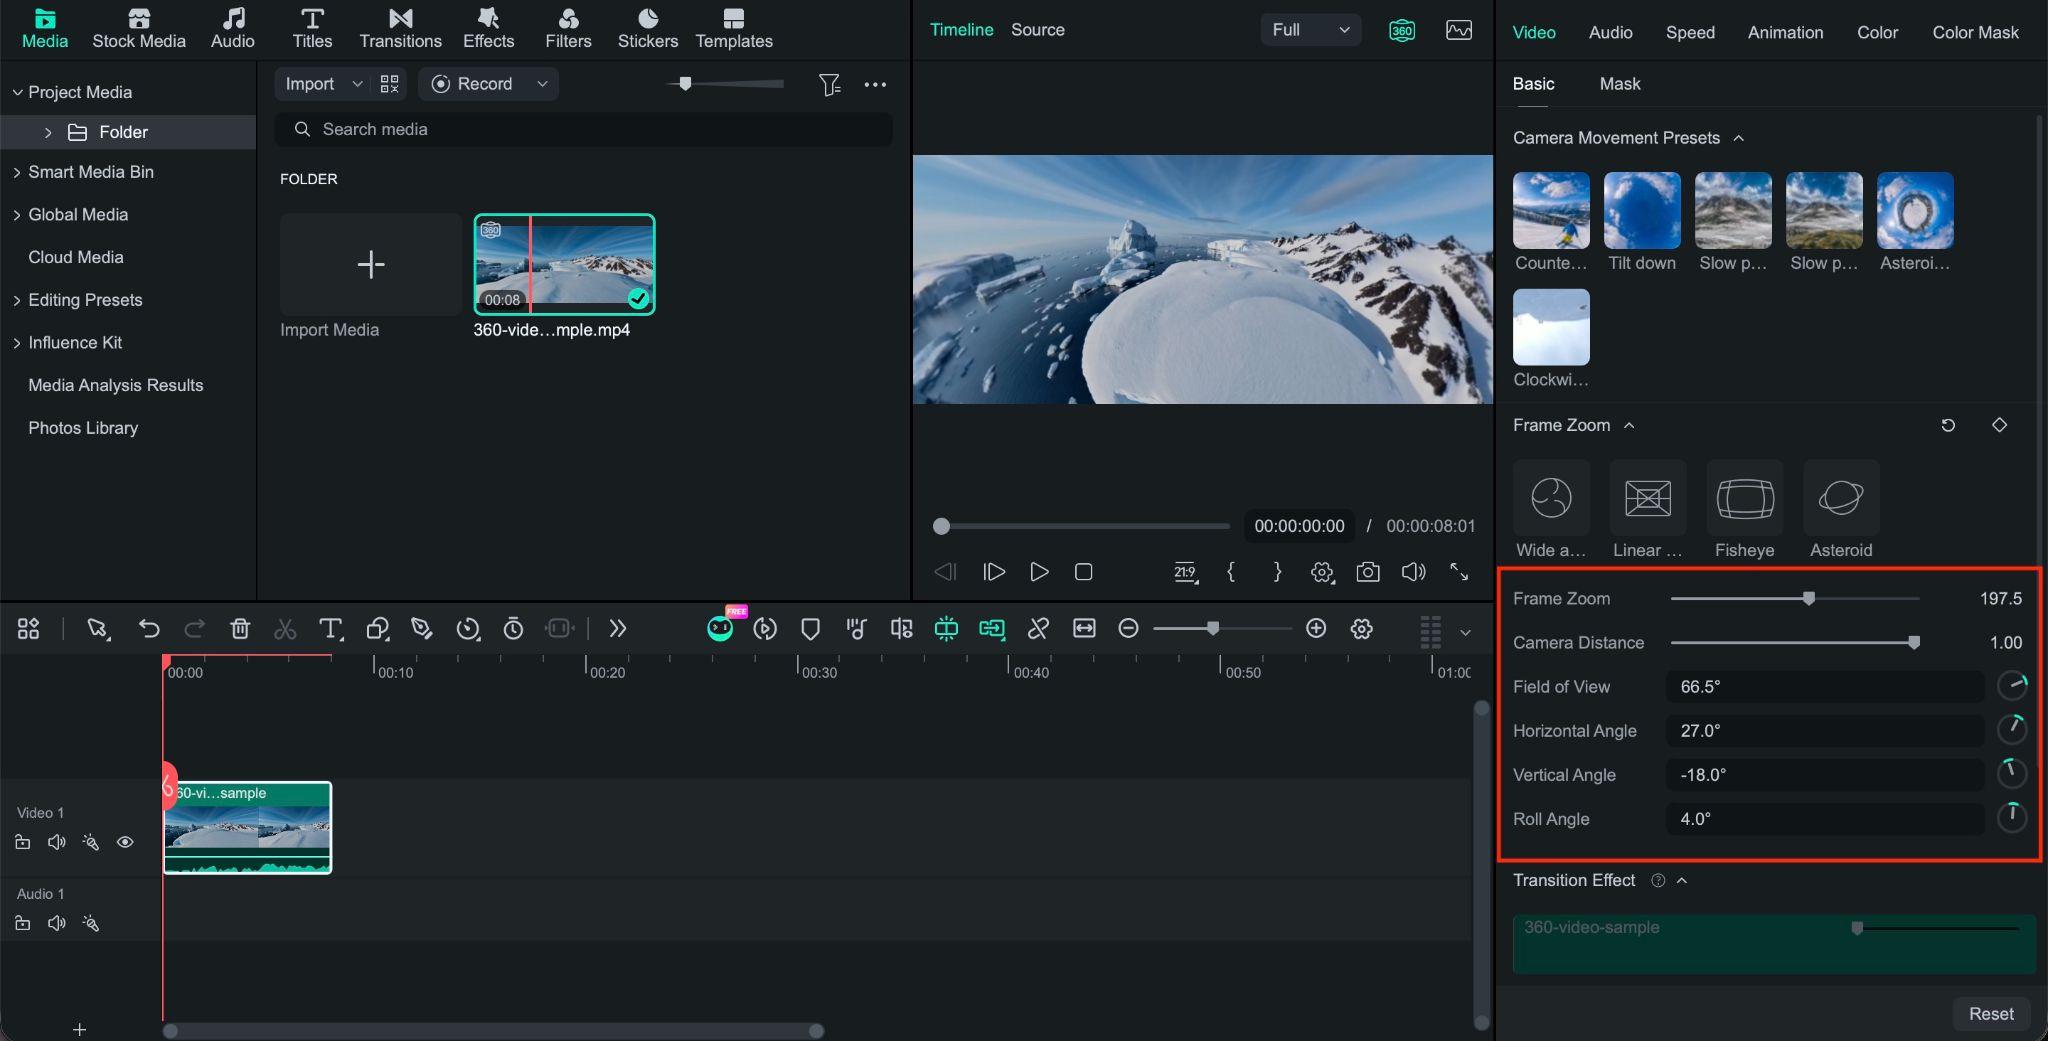The image size is (2048, 1041).
Task: Lock the Video 1 track
Action: pyautogui.click(x=22, y=842)
